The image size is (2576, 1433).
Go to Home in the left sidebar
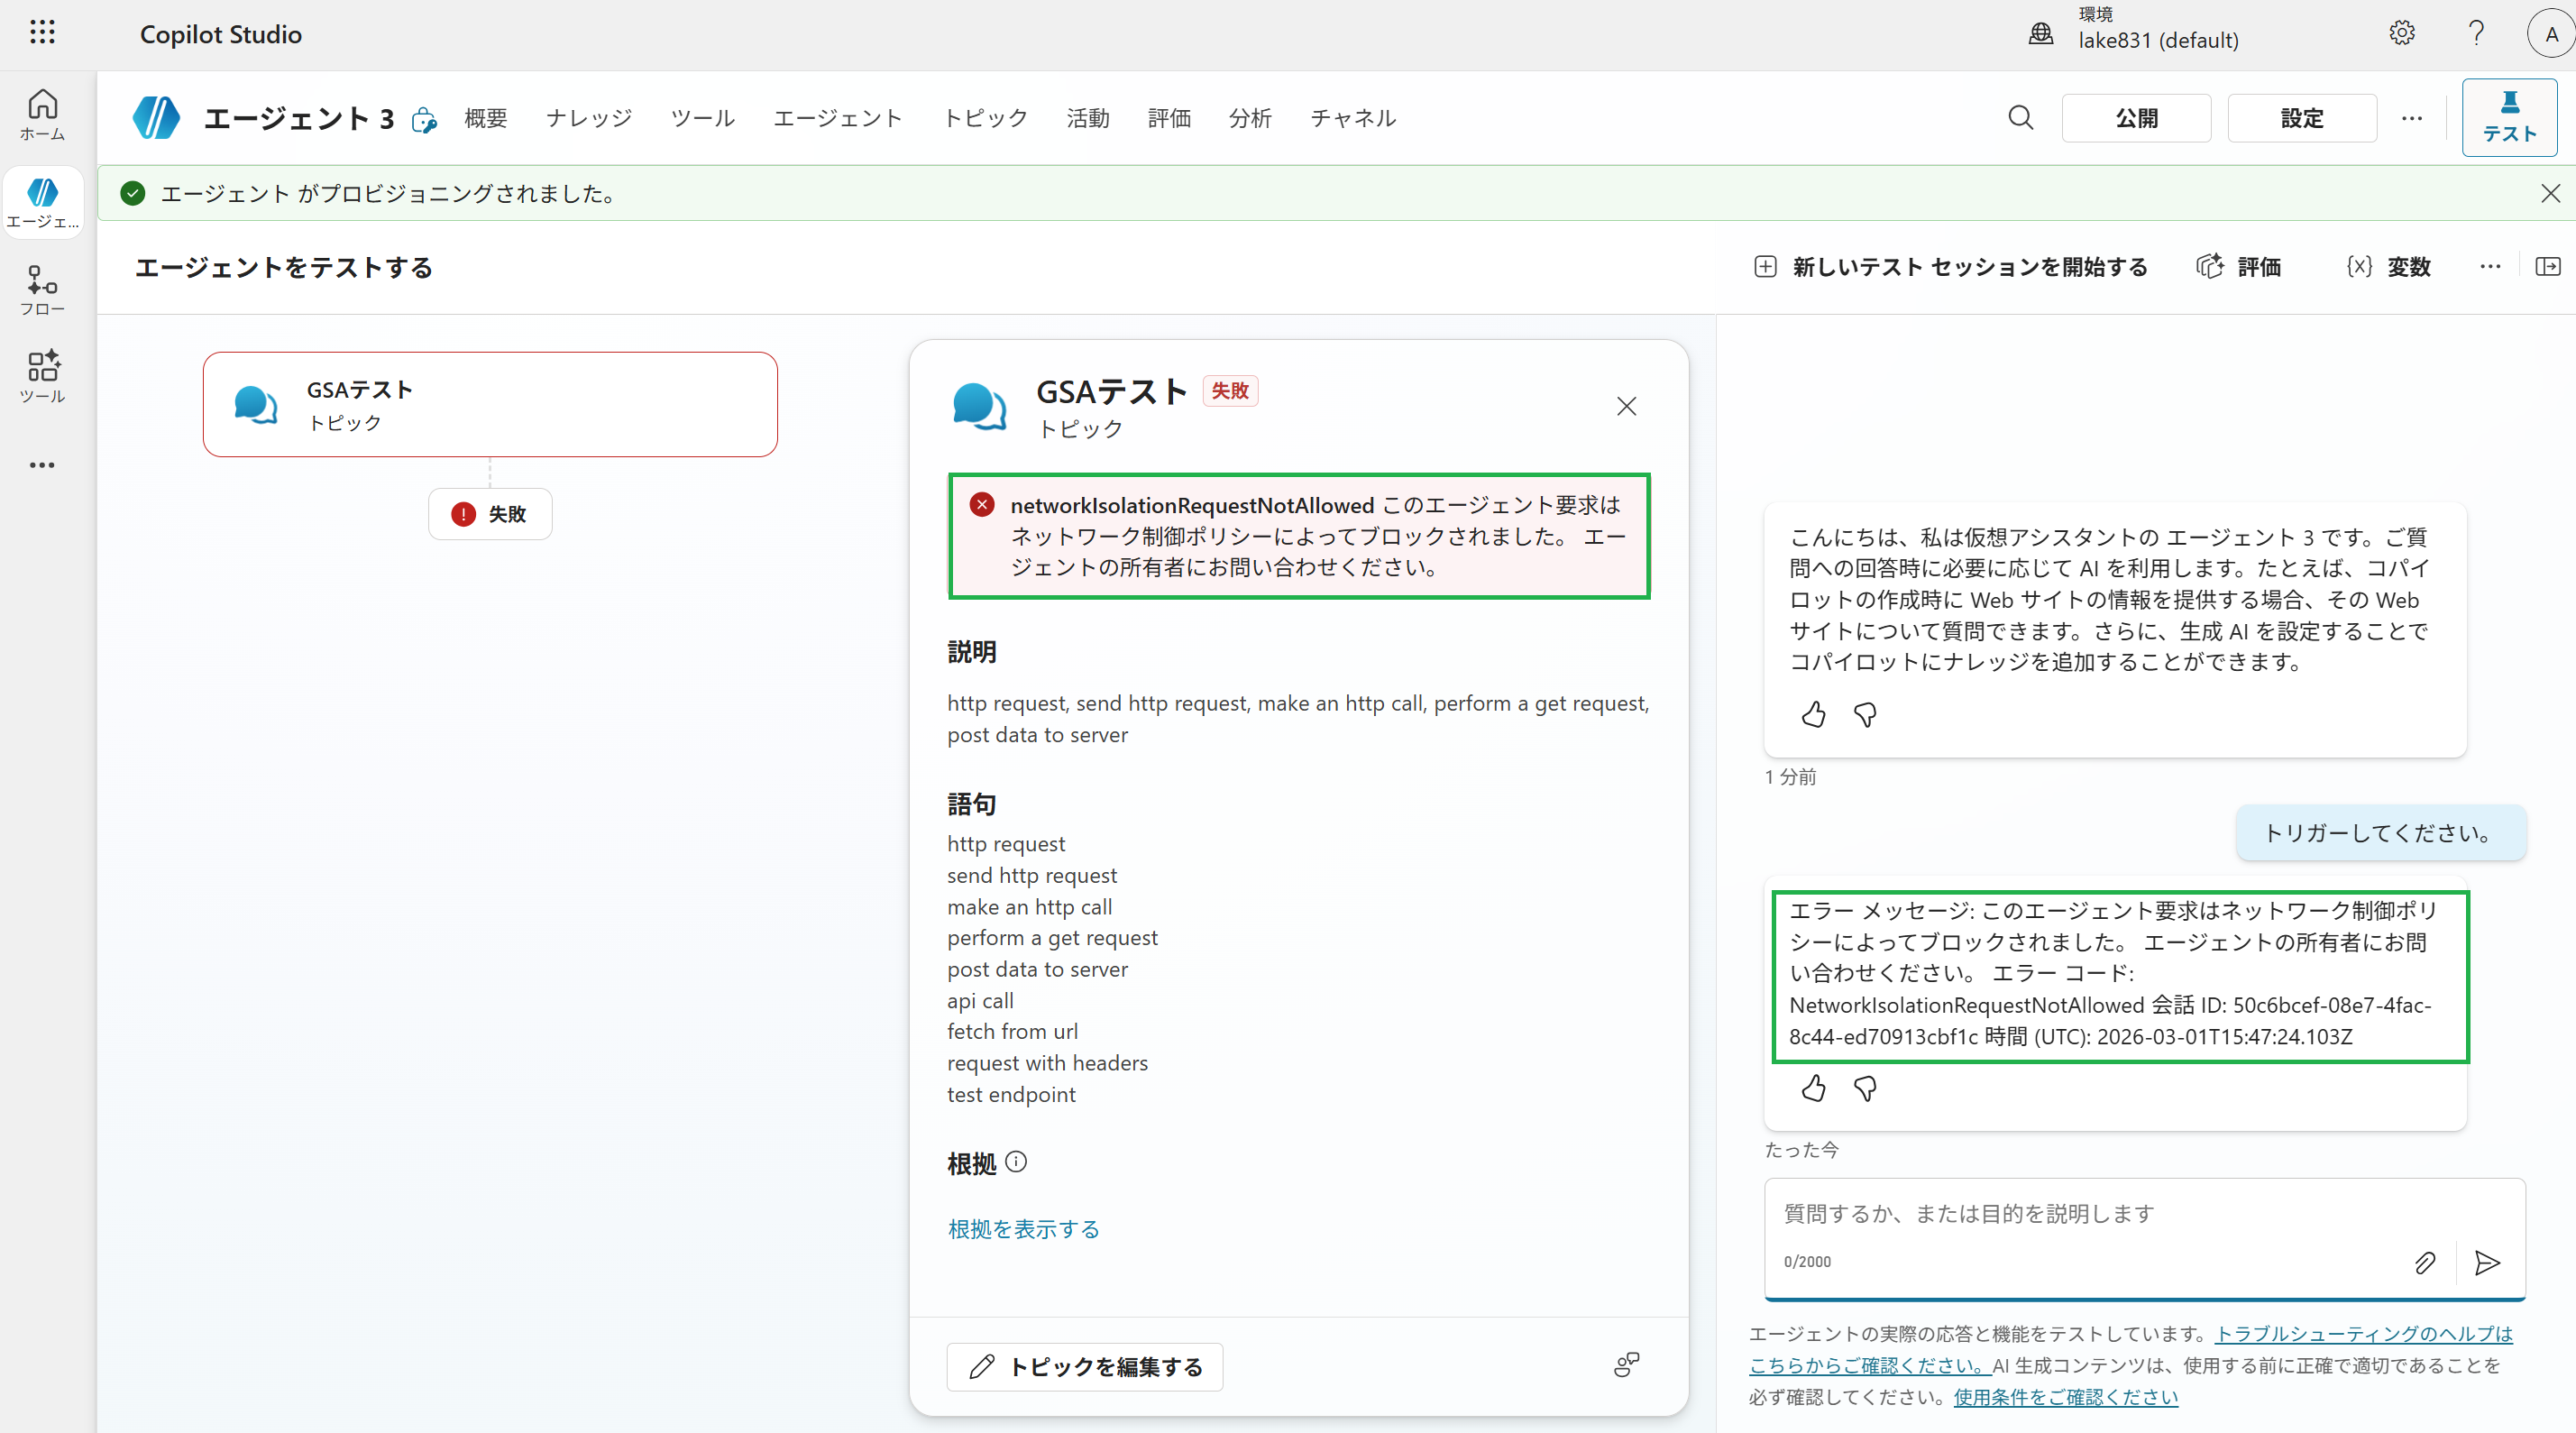click(x=42, y=114)
